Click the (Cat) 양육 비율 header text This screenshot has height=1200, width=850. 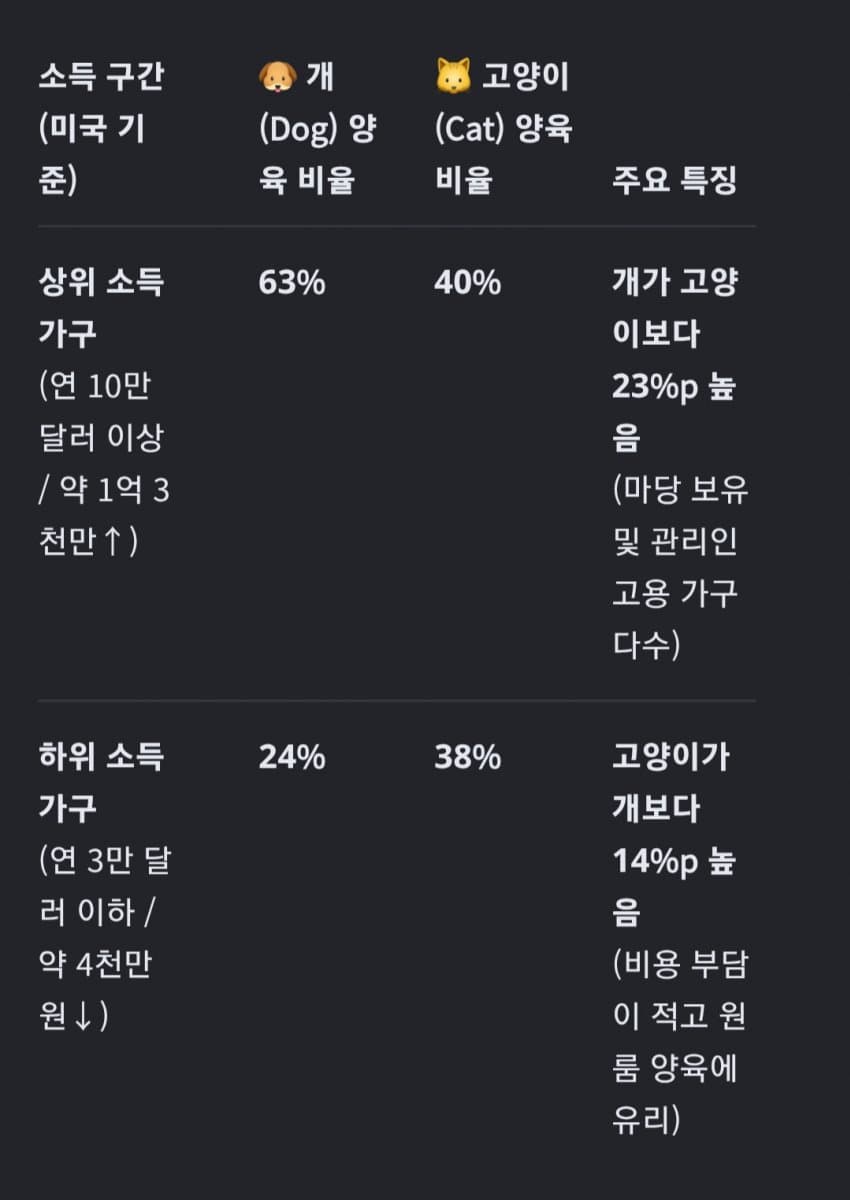point(504,155)
